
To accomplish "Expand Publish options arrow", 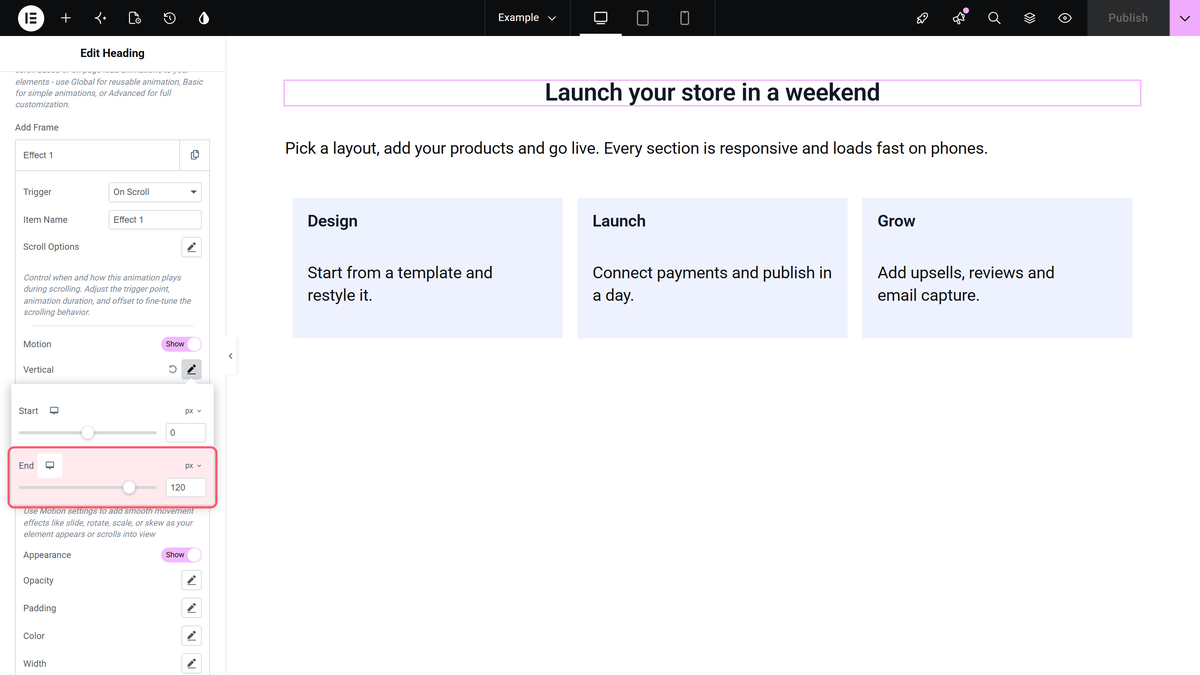I will 1184,18.
